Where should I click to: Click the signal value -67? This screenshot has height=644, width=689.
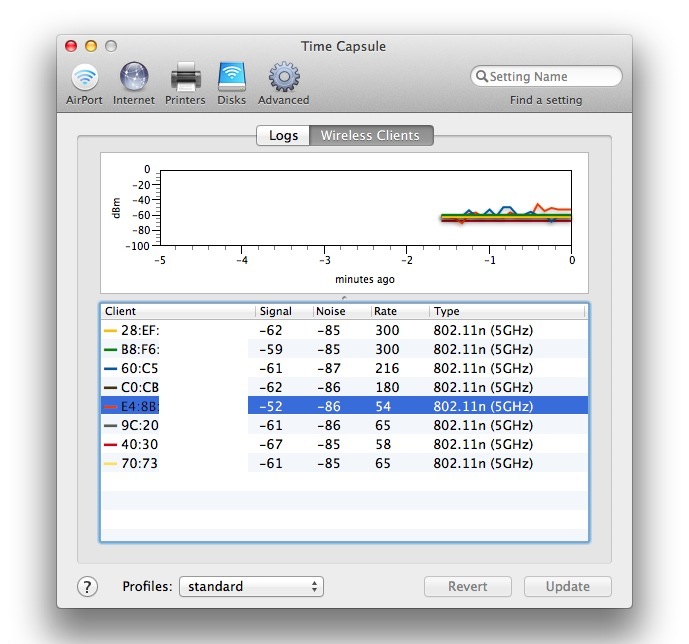271,444
